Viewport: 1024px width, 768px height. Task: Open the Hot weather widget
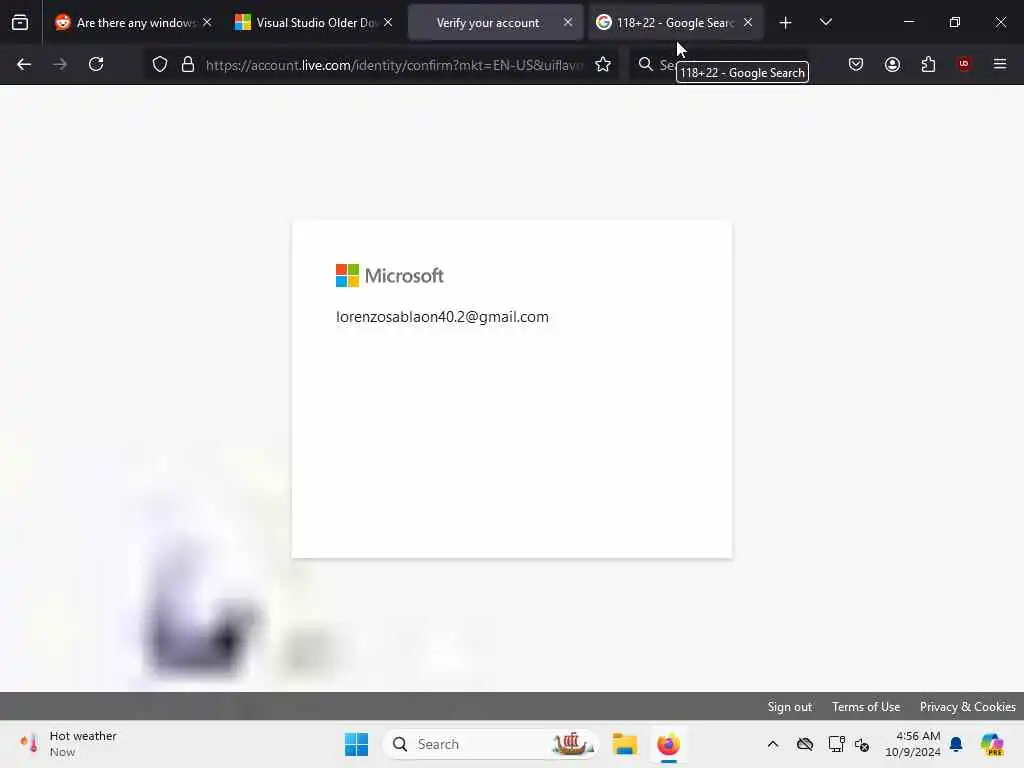(68, 744)
